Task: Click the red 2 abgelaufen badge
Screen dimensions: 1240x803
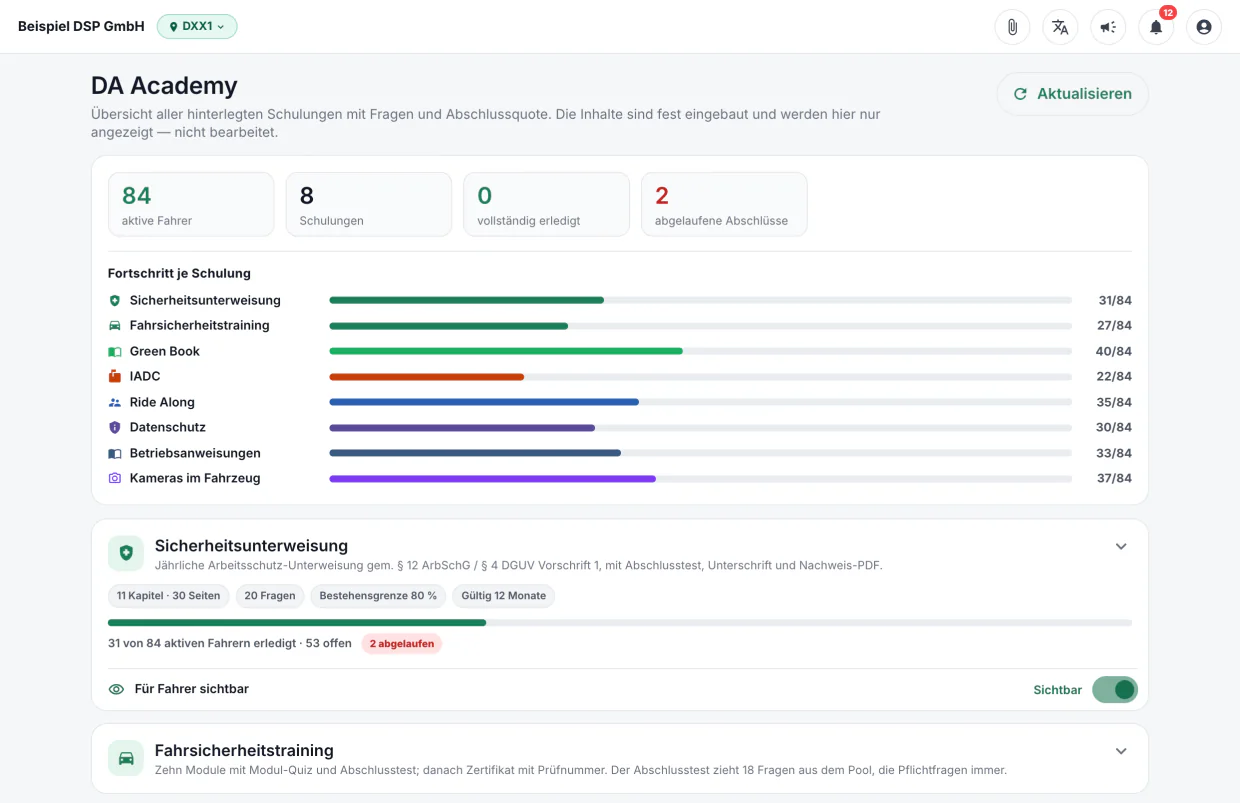Action: (402, 644)
